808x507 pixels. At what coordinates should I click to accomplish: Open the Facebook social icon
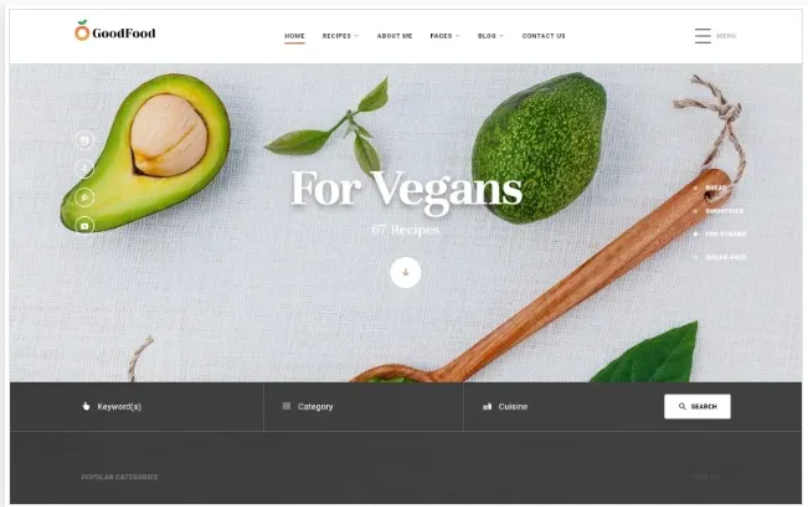coord(85,168)
